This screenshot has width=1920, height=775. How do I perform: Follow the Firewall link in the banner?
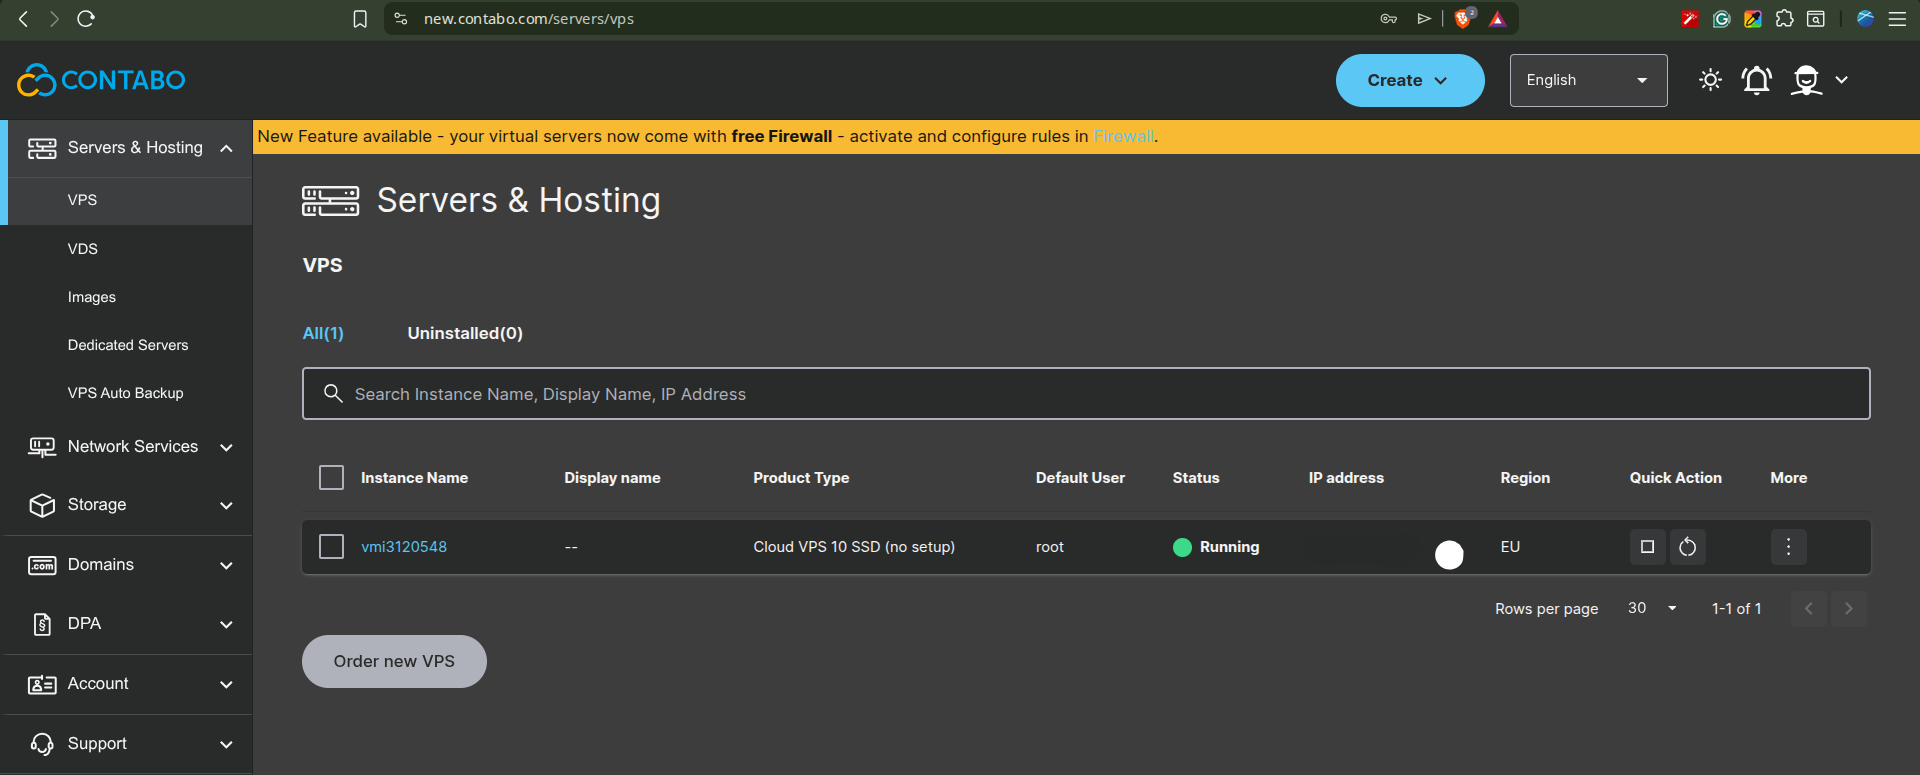1123,136
